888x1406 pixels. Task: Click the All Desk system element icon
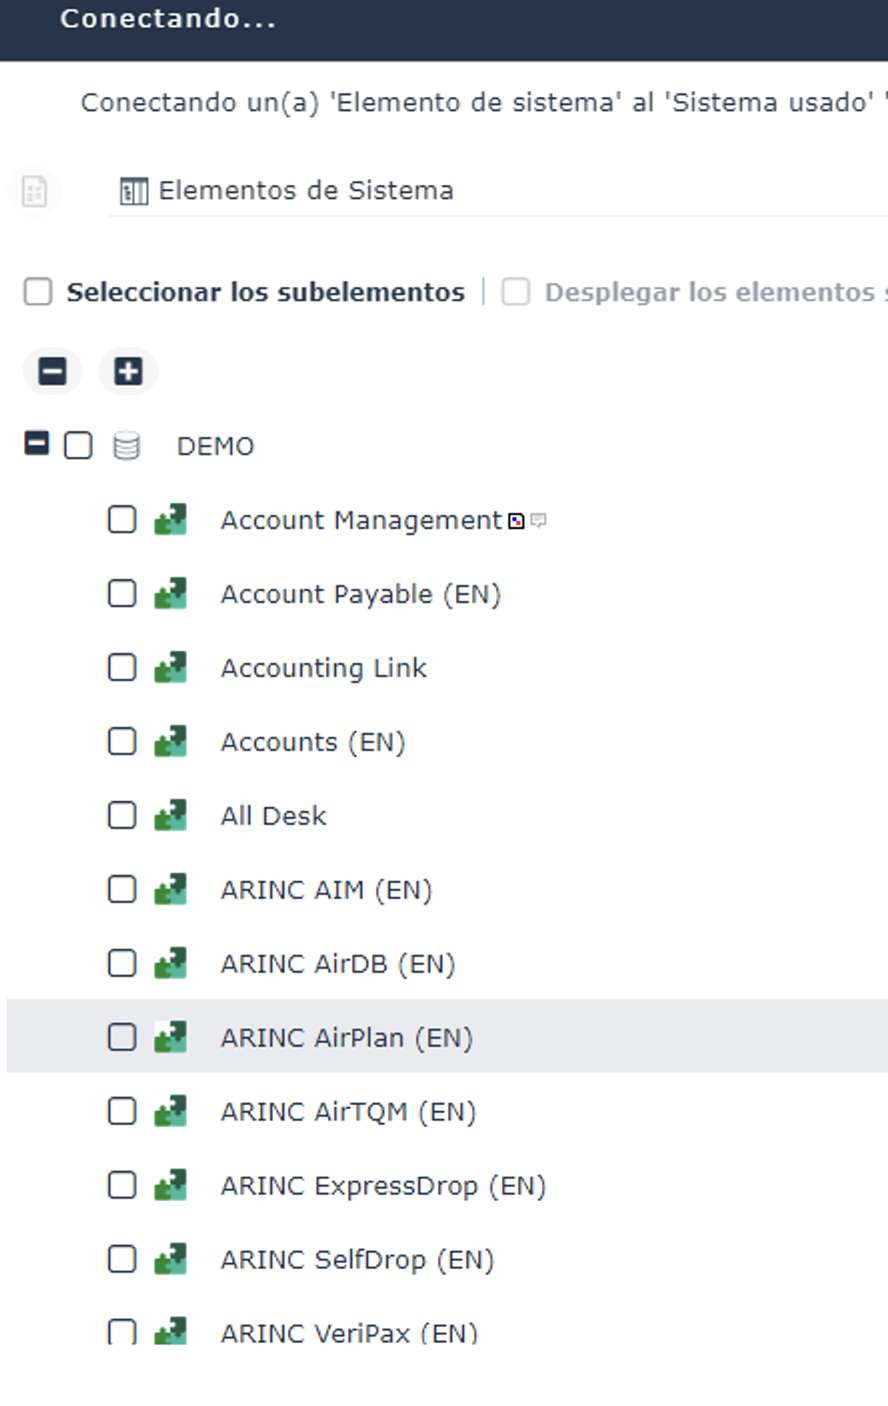[x=170, y=815]
